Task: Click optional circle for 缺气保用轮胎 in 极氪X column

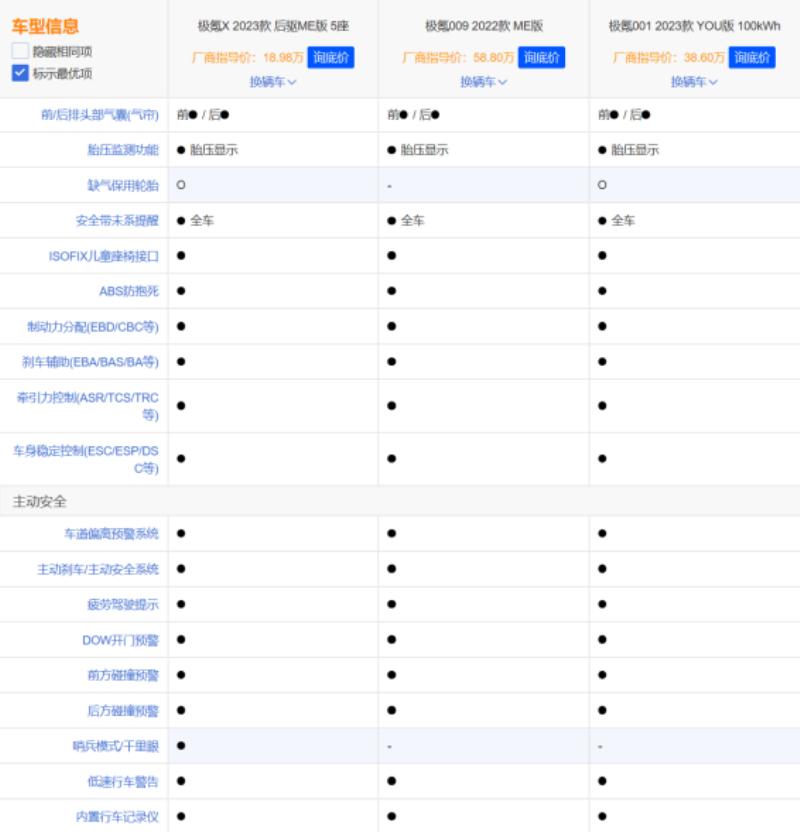Action: (181, 185)
